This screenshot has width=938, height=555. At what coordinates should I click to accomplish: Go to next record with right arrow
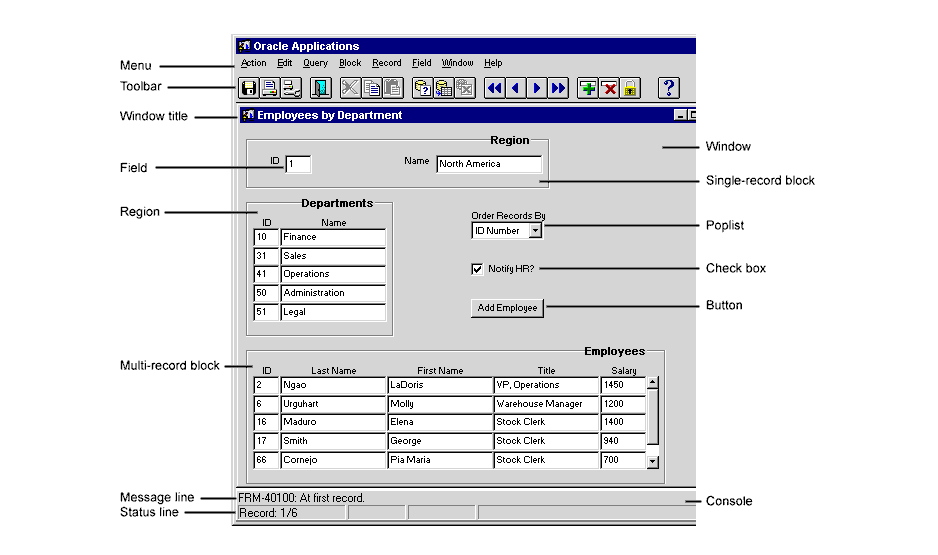537,88
